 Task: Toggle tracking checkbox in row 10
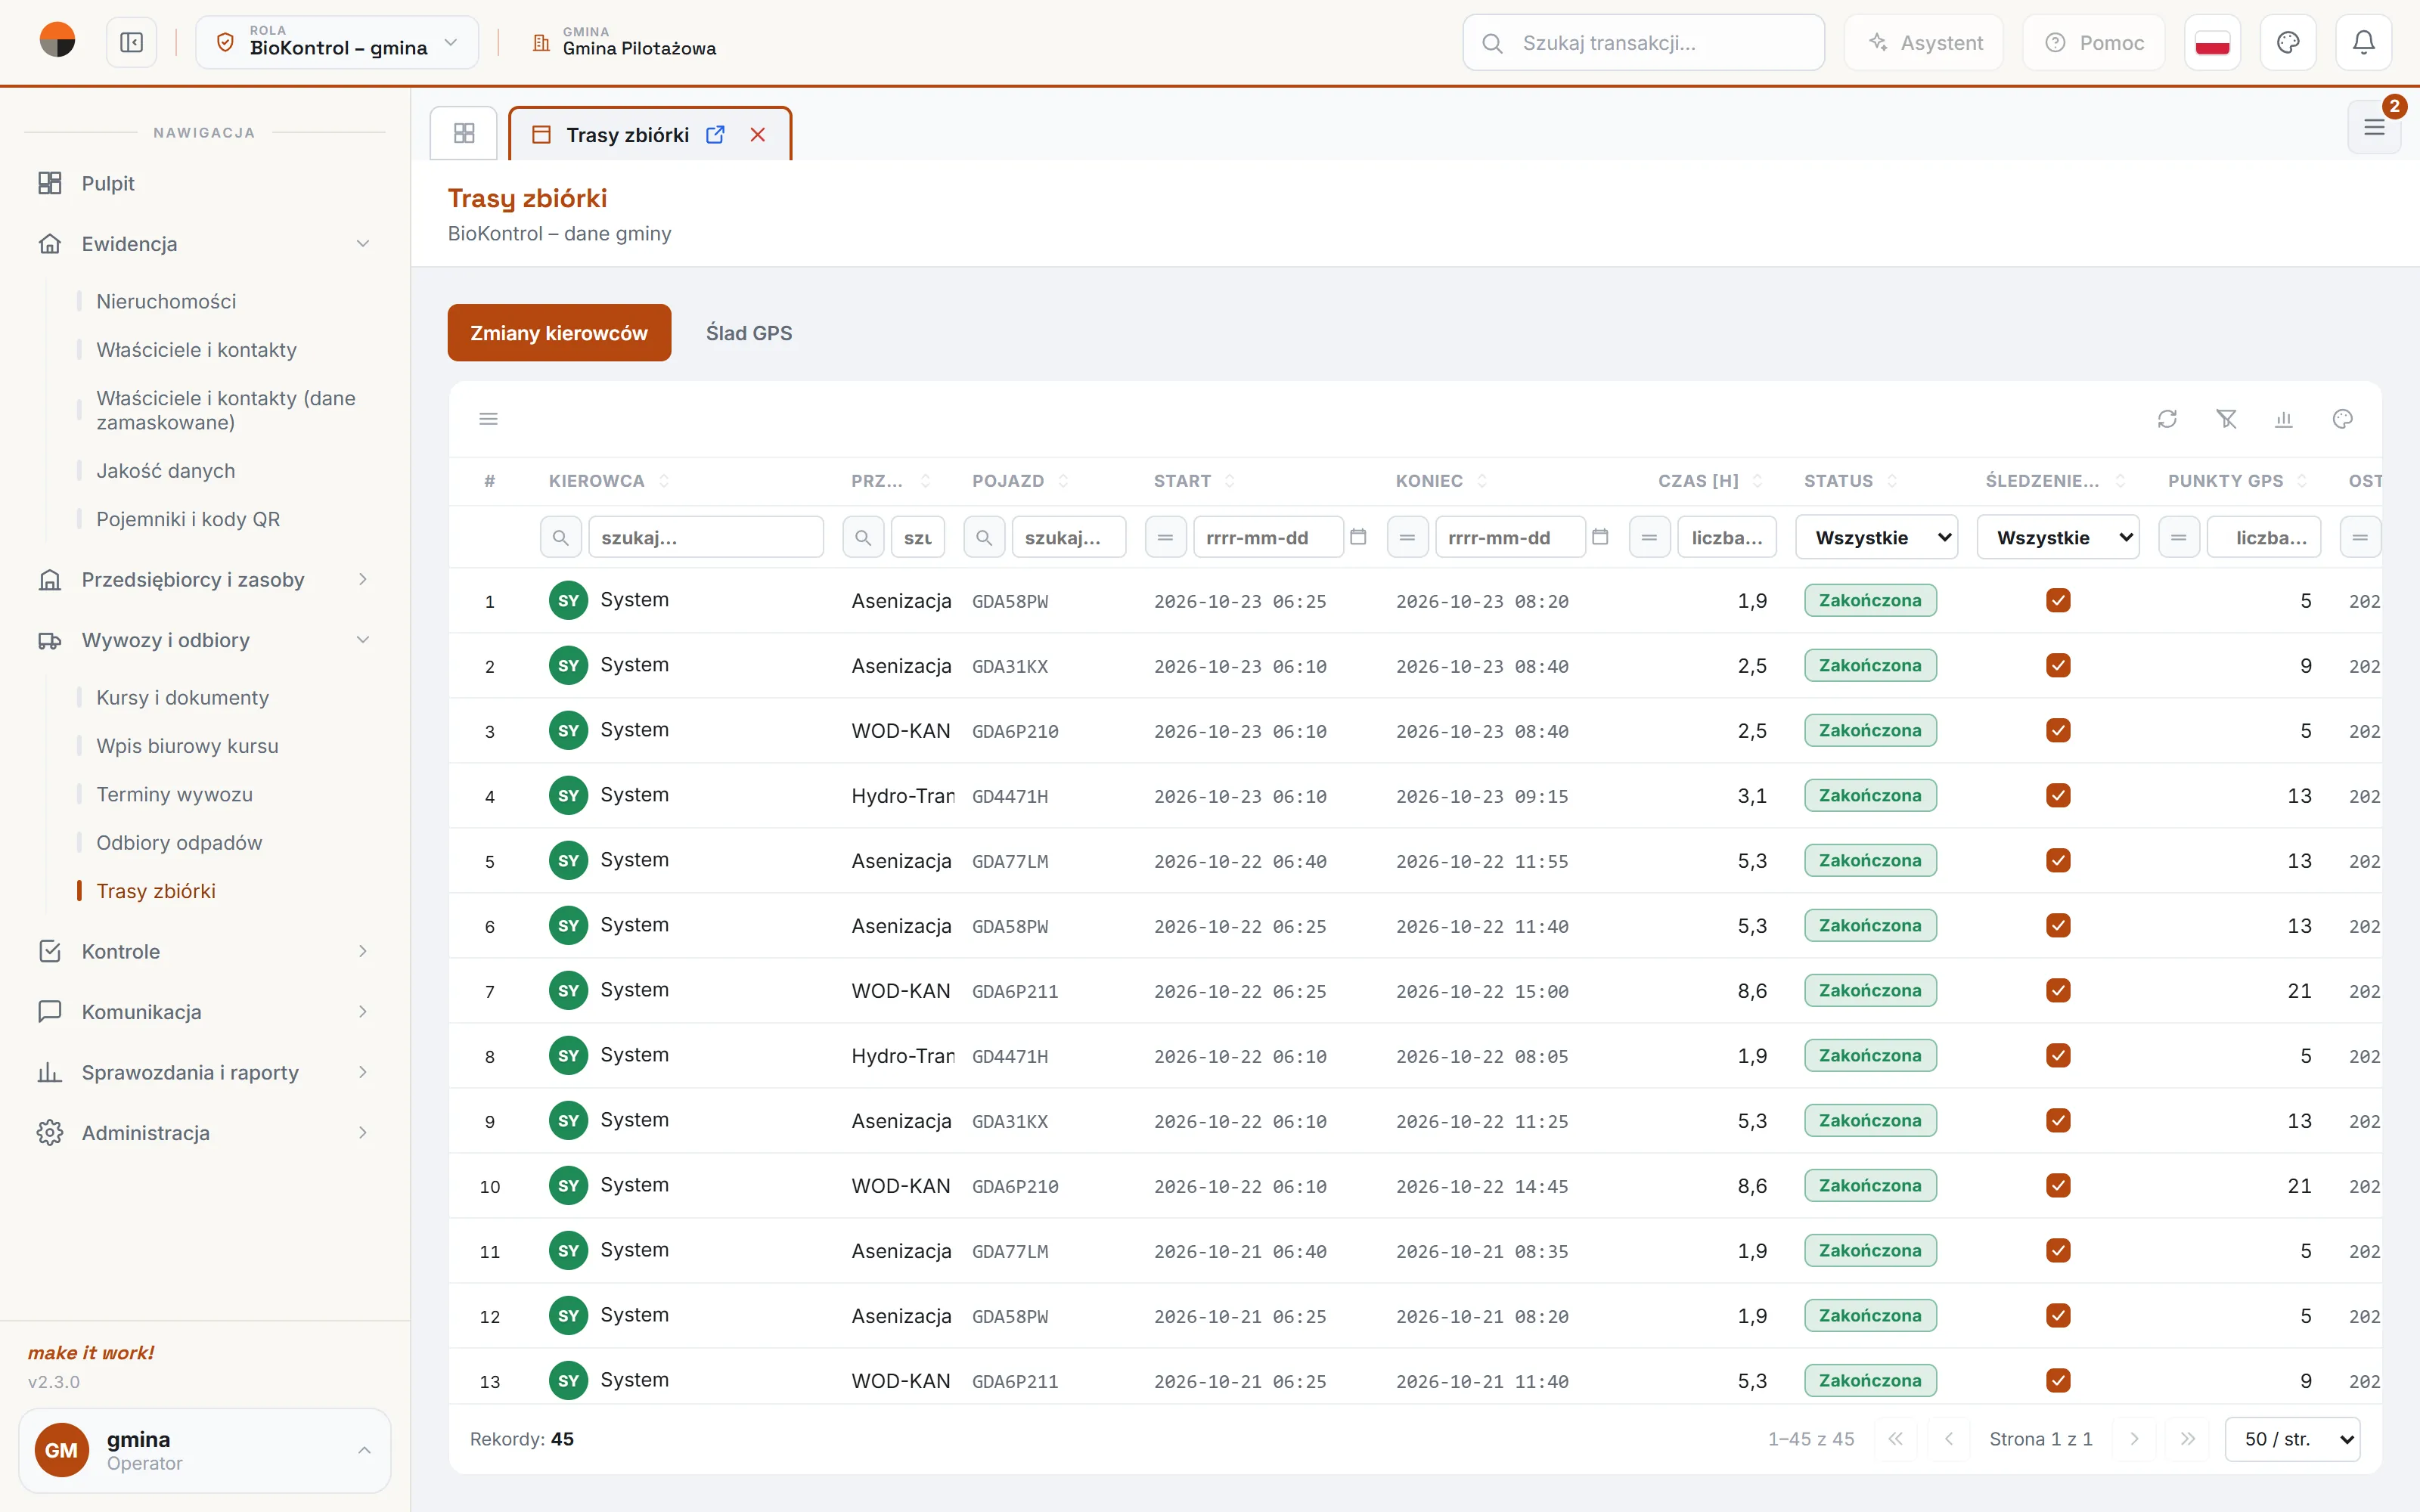point(2058,1185)
